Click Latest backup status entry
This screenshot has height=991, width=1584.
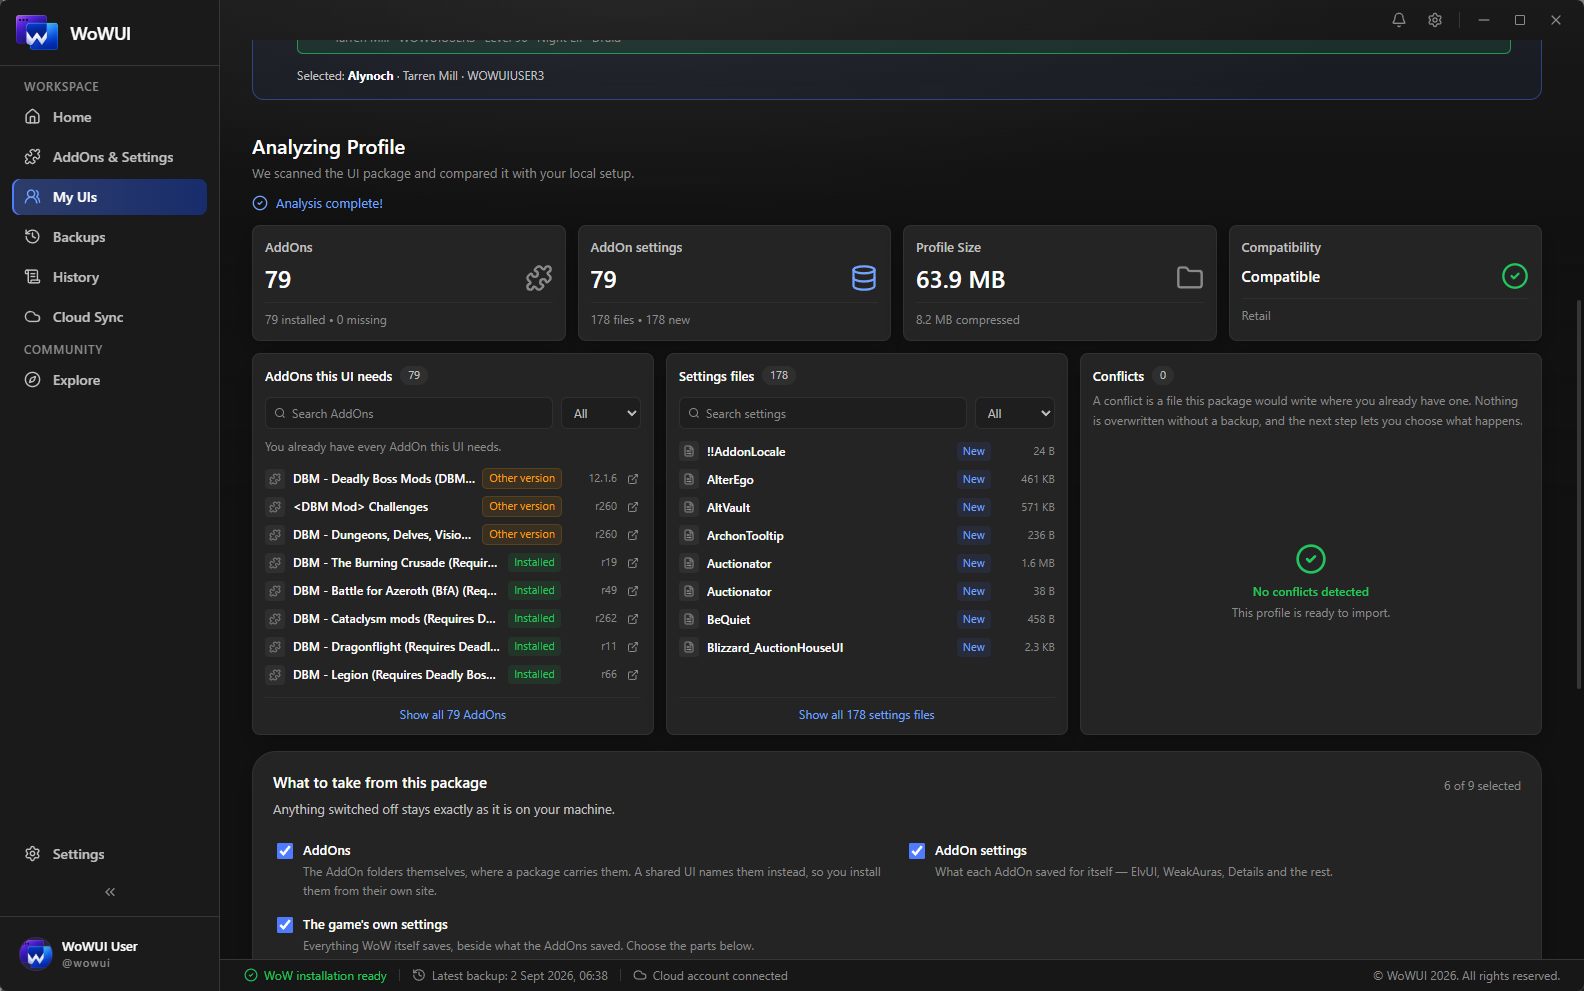click(x=510, y=976)
